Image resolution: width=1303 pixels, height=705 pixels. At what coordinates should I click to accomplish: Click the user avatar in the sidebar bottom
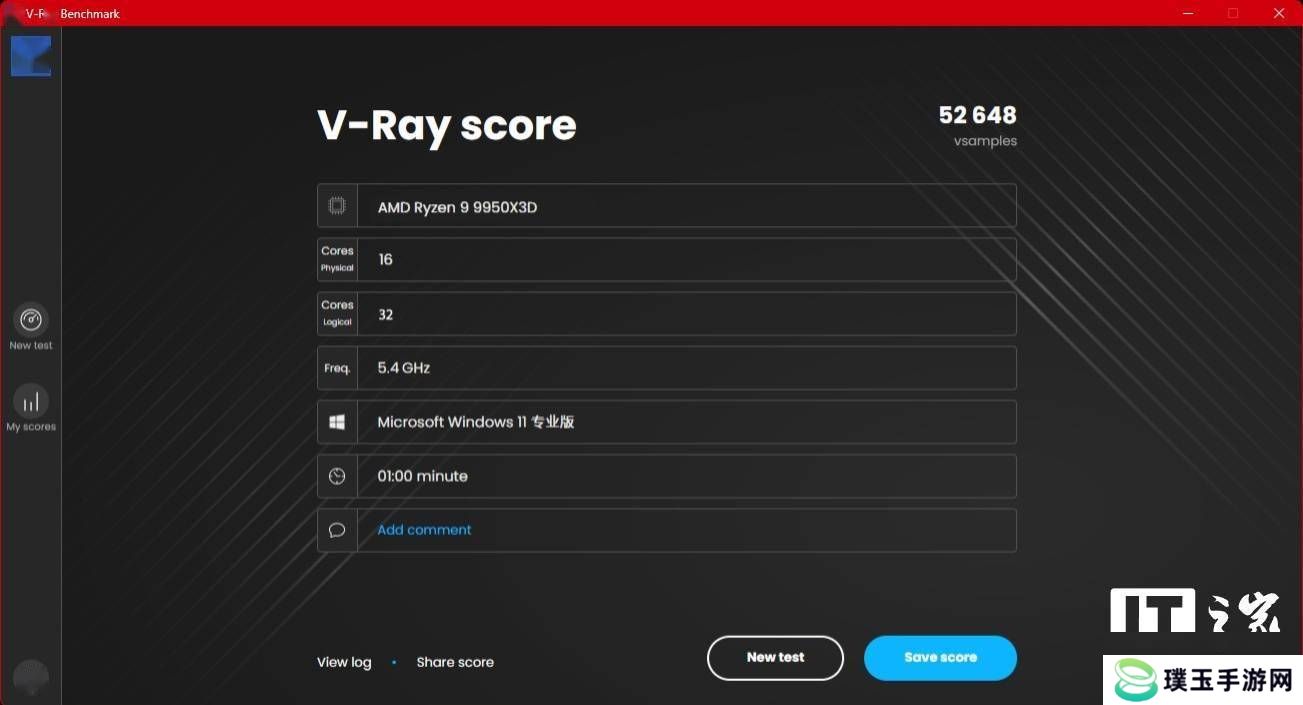point(31,677)
